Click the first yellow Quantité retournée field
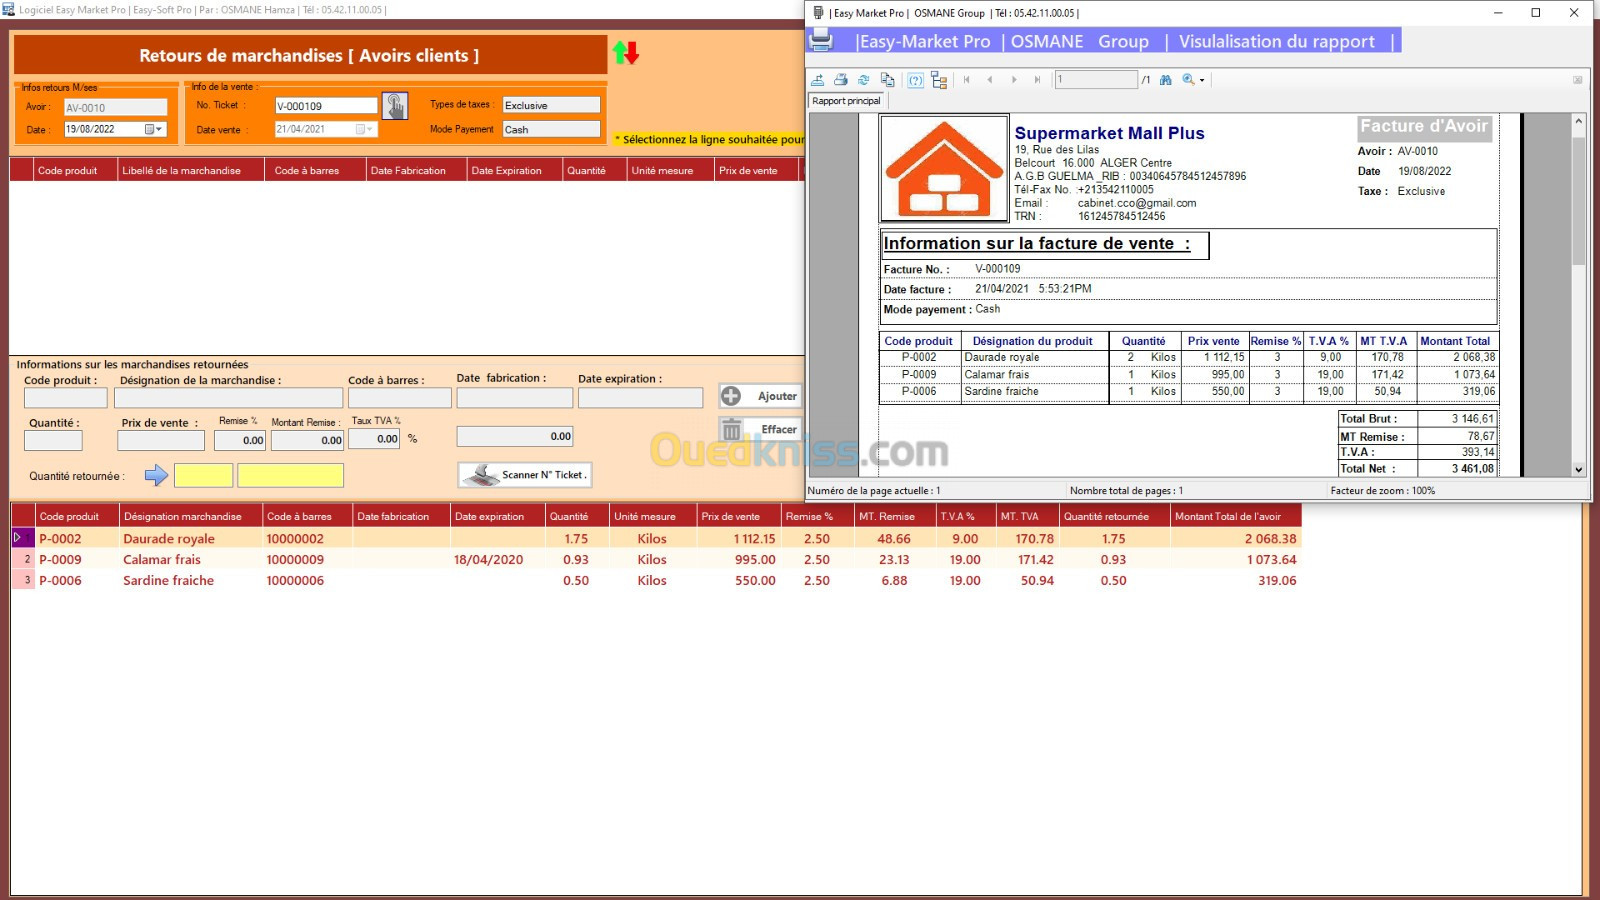Screen dimensions: 1600x900 pyautogui.click(x=203, y=475)
